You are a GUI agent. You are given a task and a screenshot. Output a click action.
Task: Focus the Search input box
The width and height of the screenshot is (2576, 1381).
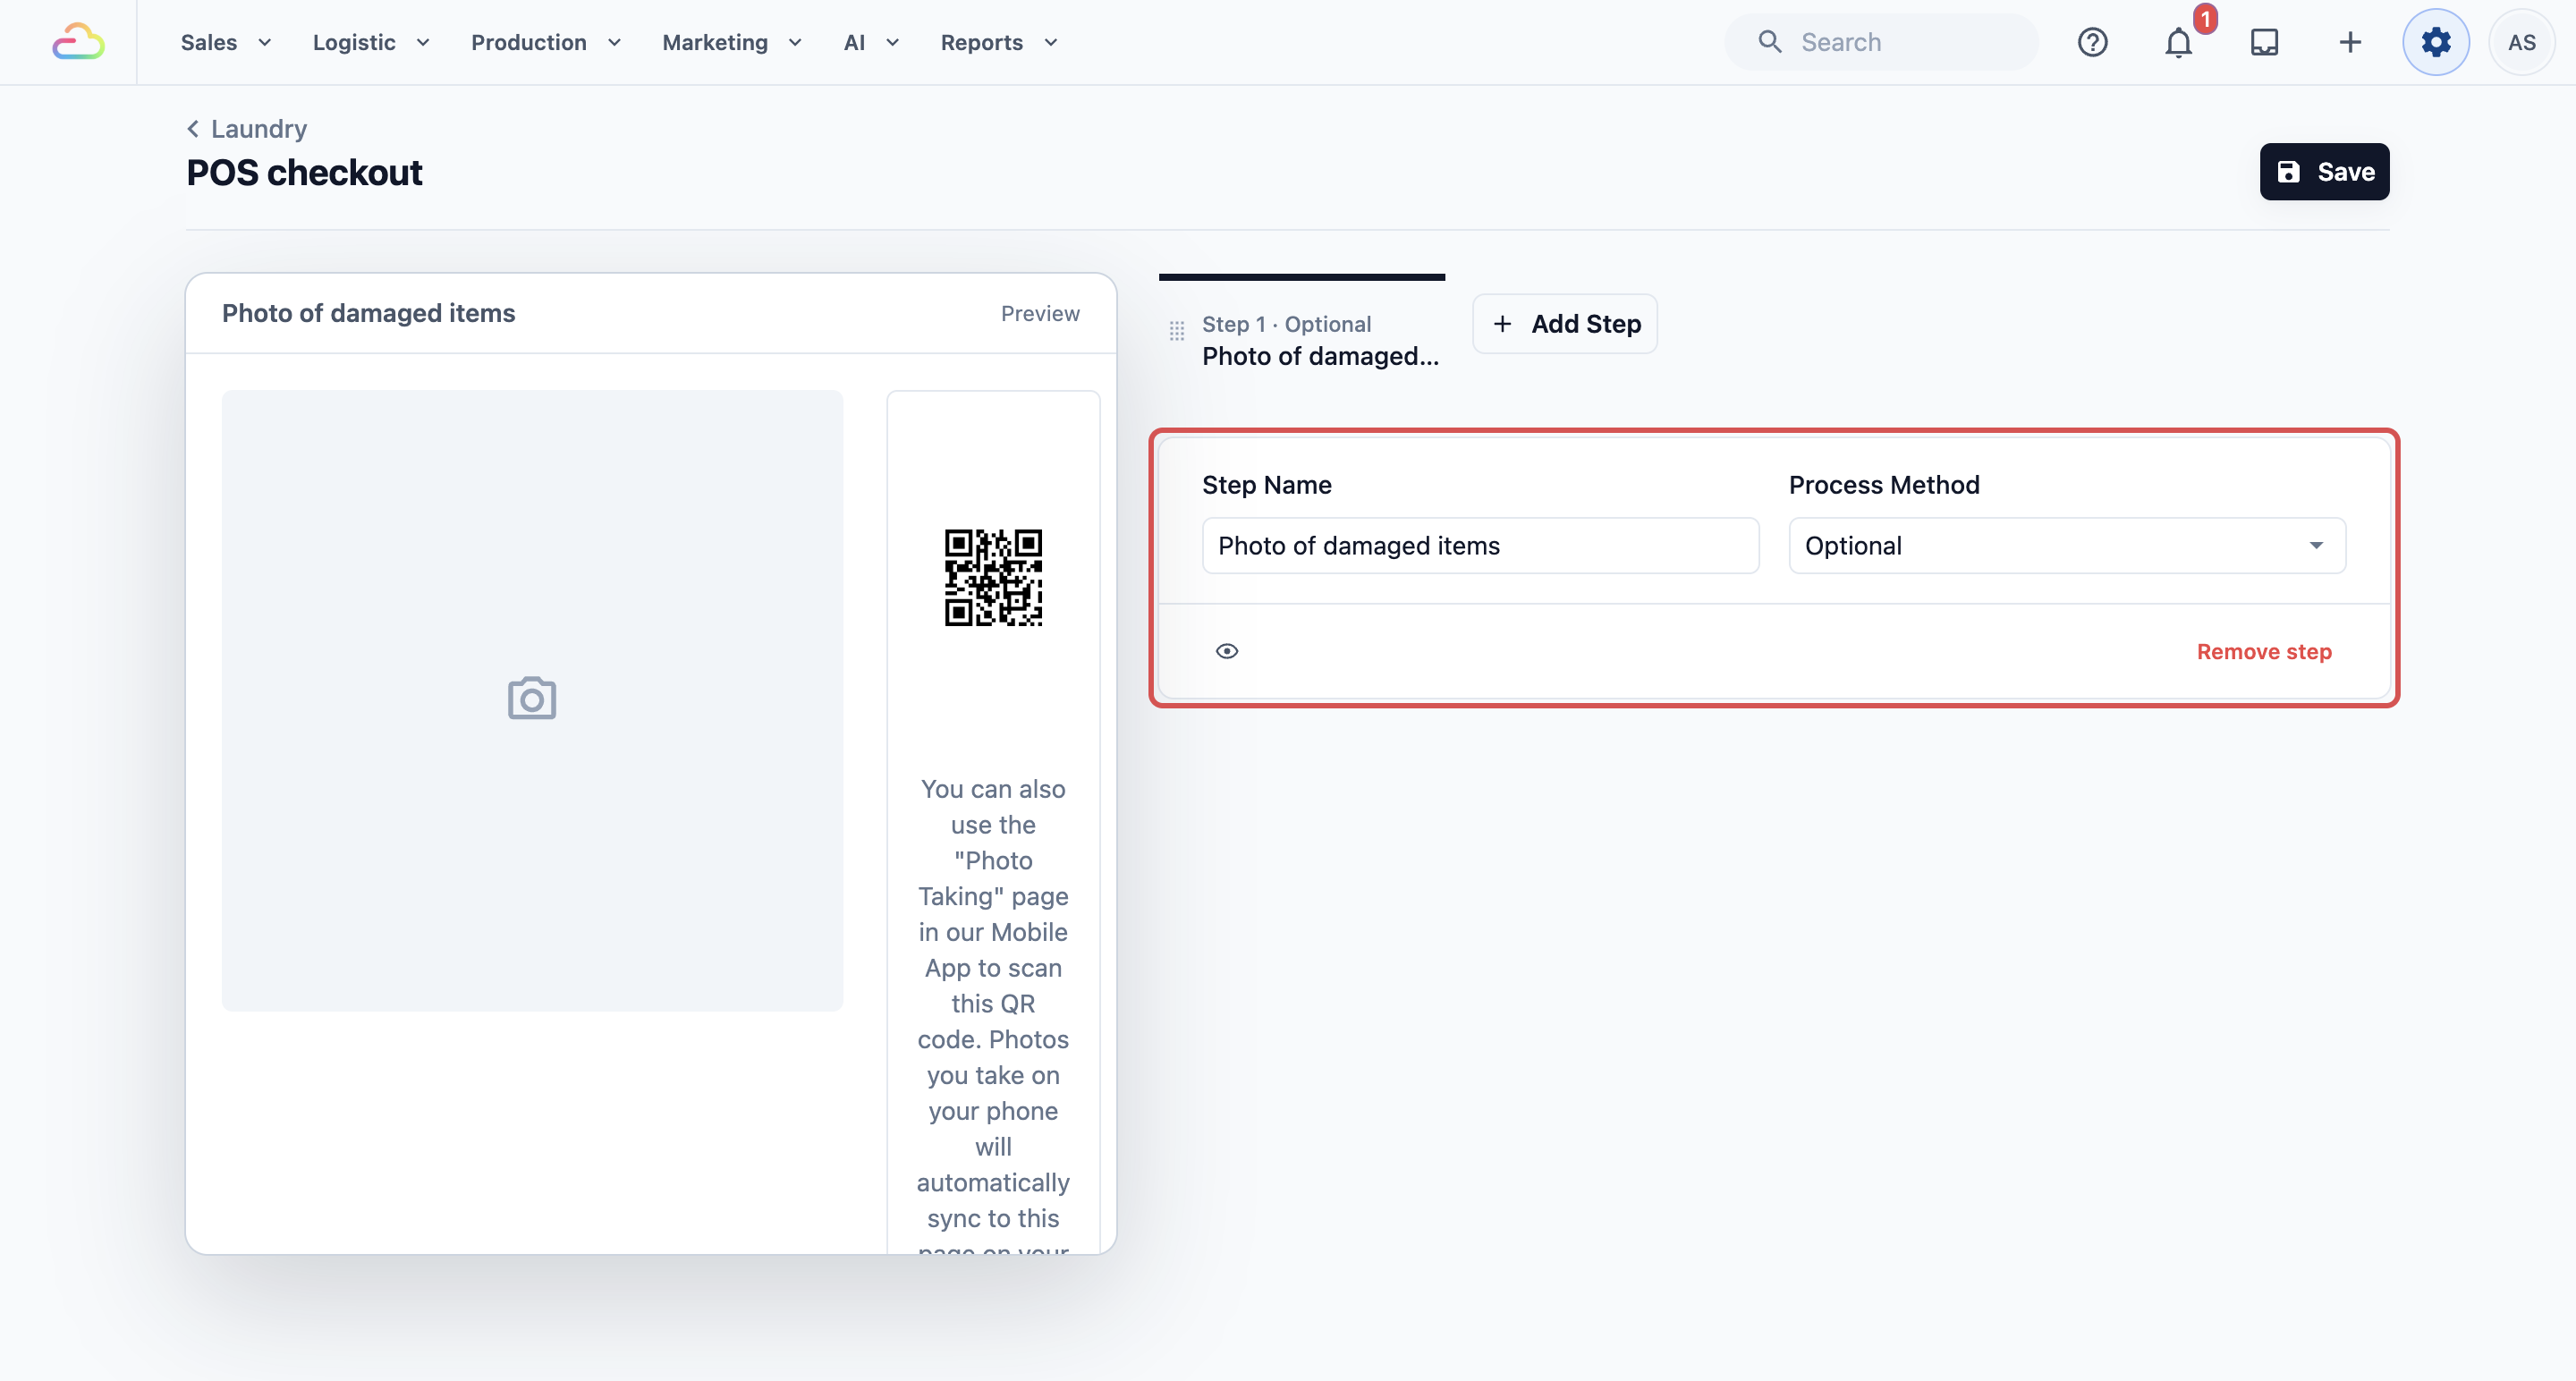[x=1880, y=42]
